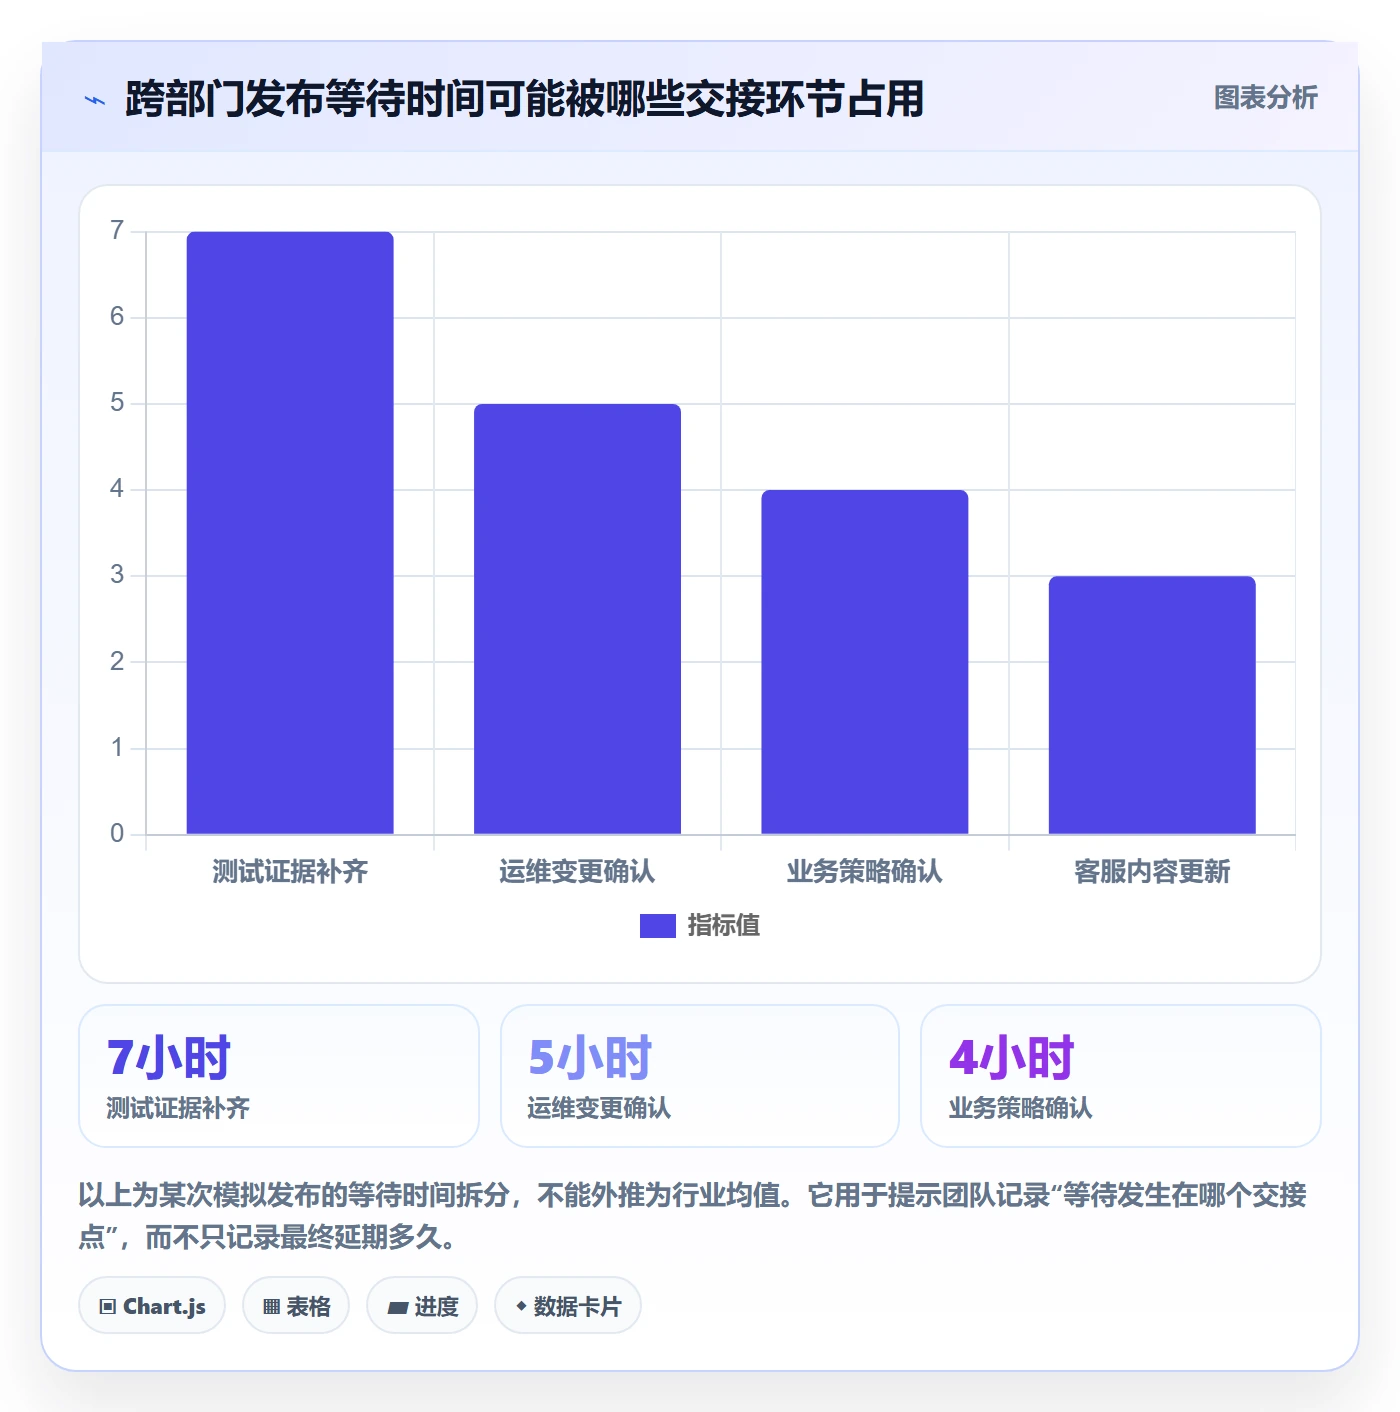Click the y-axis value 0
The width and height of the screenshot is (1400, 1412).
[x=117, y=834]
